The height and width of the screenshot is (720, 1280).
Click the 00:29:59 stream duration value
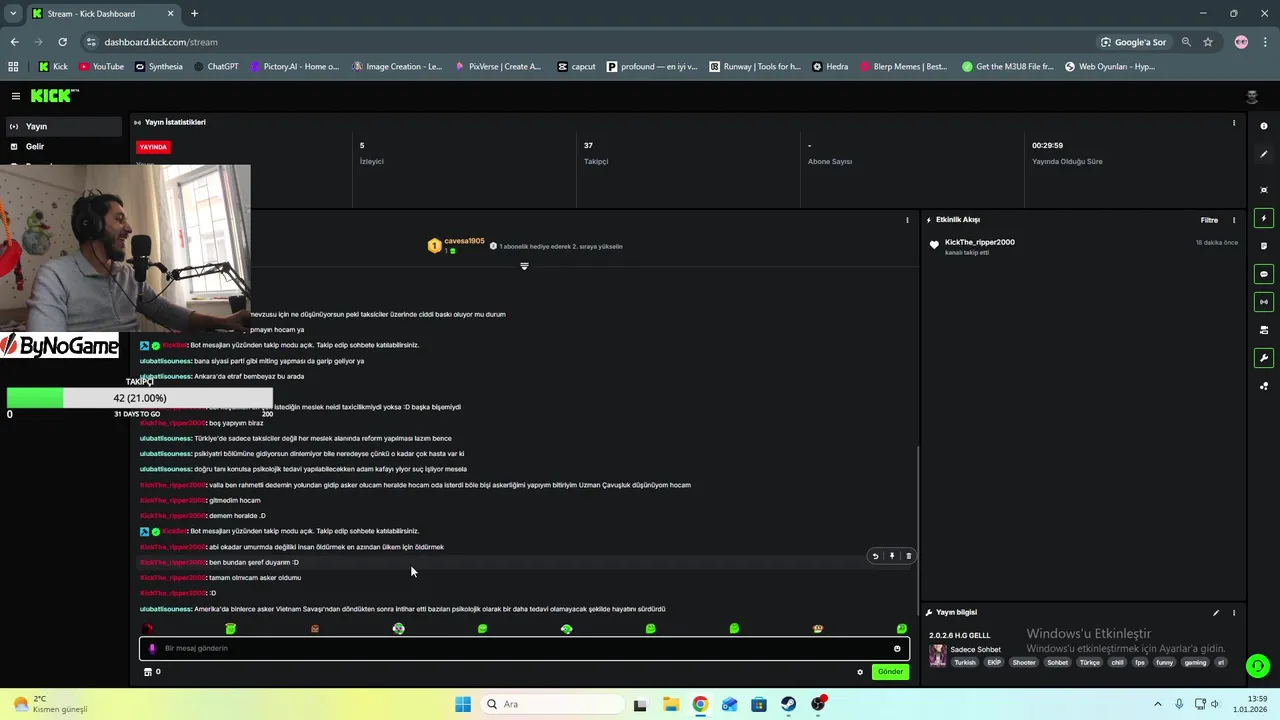[1047, 146]
